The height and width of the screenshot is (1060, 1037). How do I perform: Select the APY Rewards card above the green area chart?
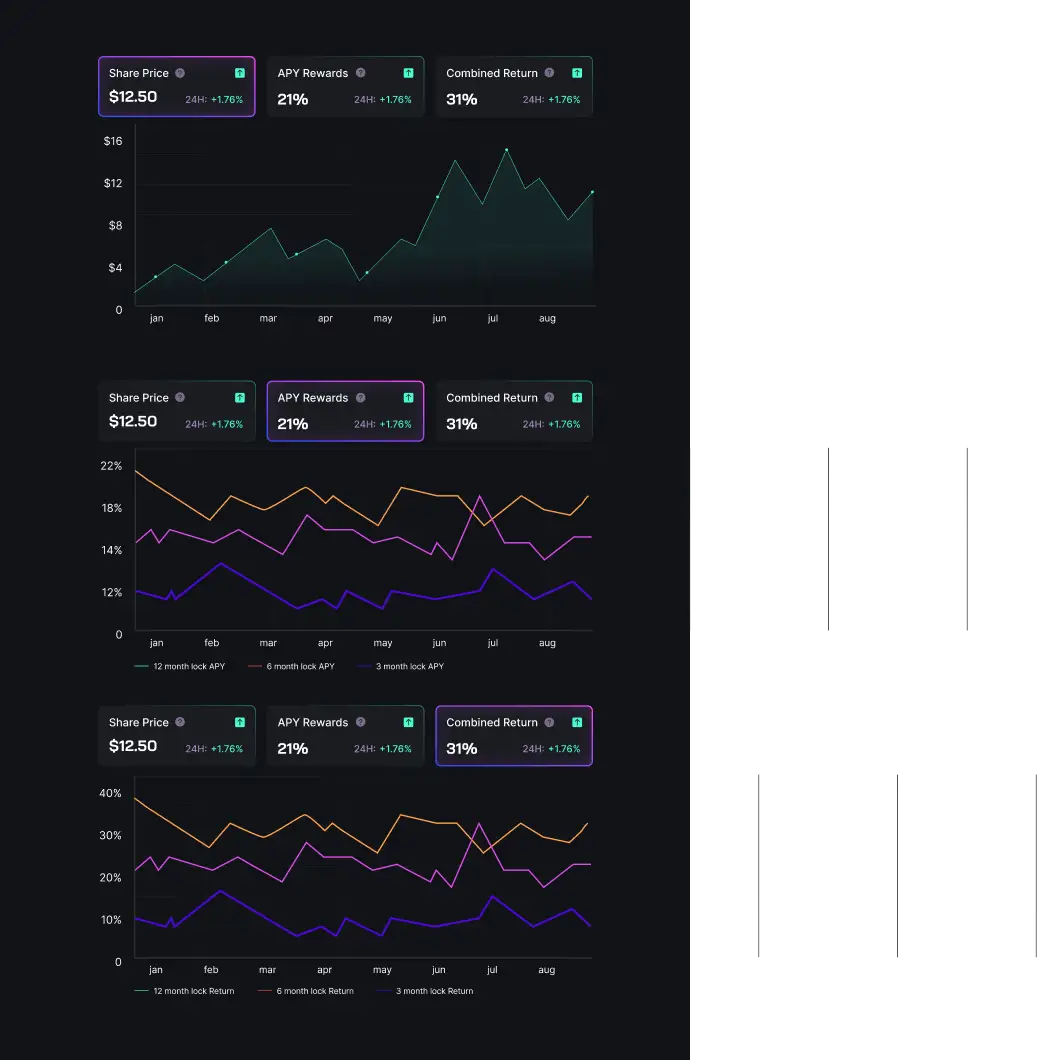pyautogui.click(x=345, y=87)
